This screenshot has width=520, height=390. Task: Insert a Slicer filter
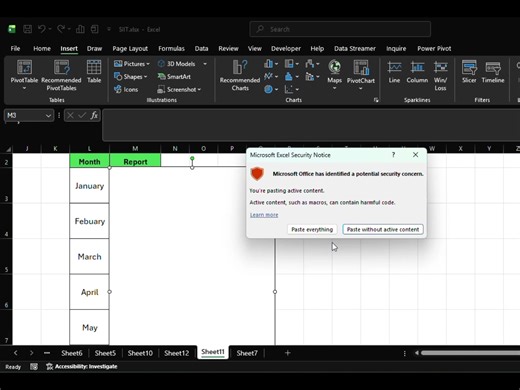[469, 72]
